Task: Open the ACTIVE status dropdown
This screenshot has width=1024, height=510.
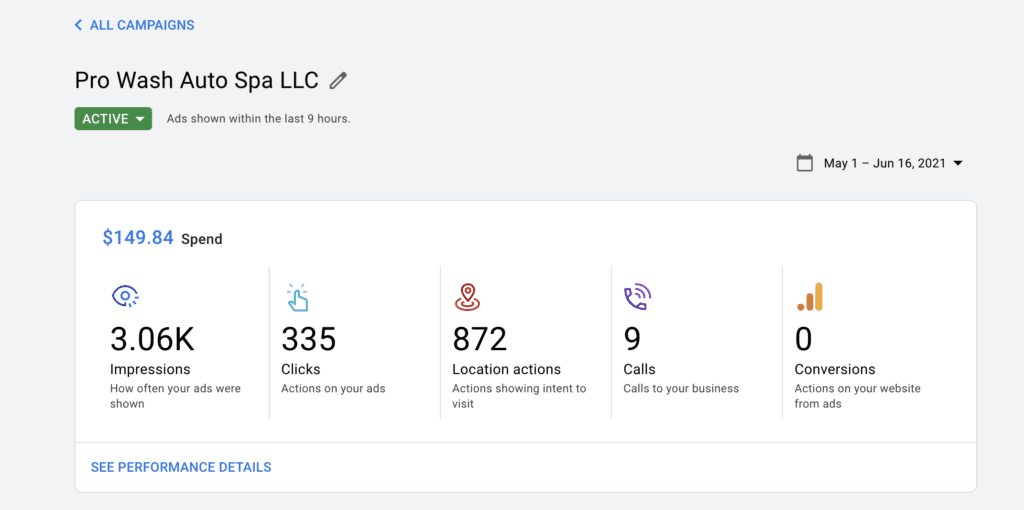Action: (x=113, y=119)
